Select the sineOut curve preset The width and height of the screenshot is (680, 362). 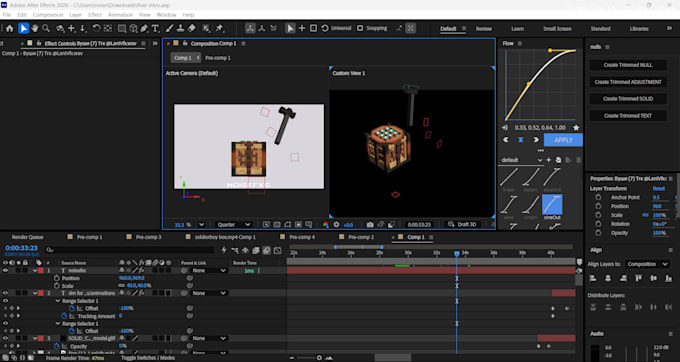552,207
